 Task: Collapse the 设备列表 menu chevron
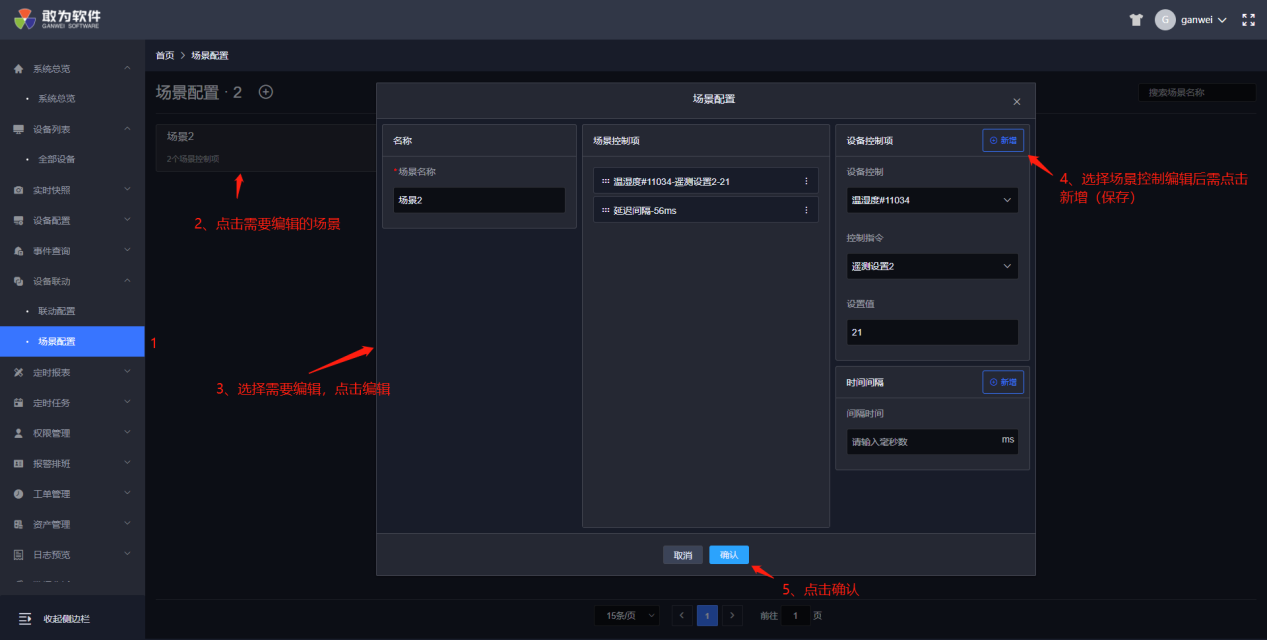tap(127, 128)
